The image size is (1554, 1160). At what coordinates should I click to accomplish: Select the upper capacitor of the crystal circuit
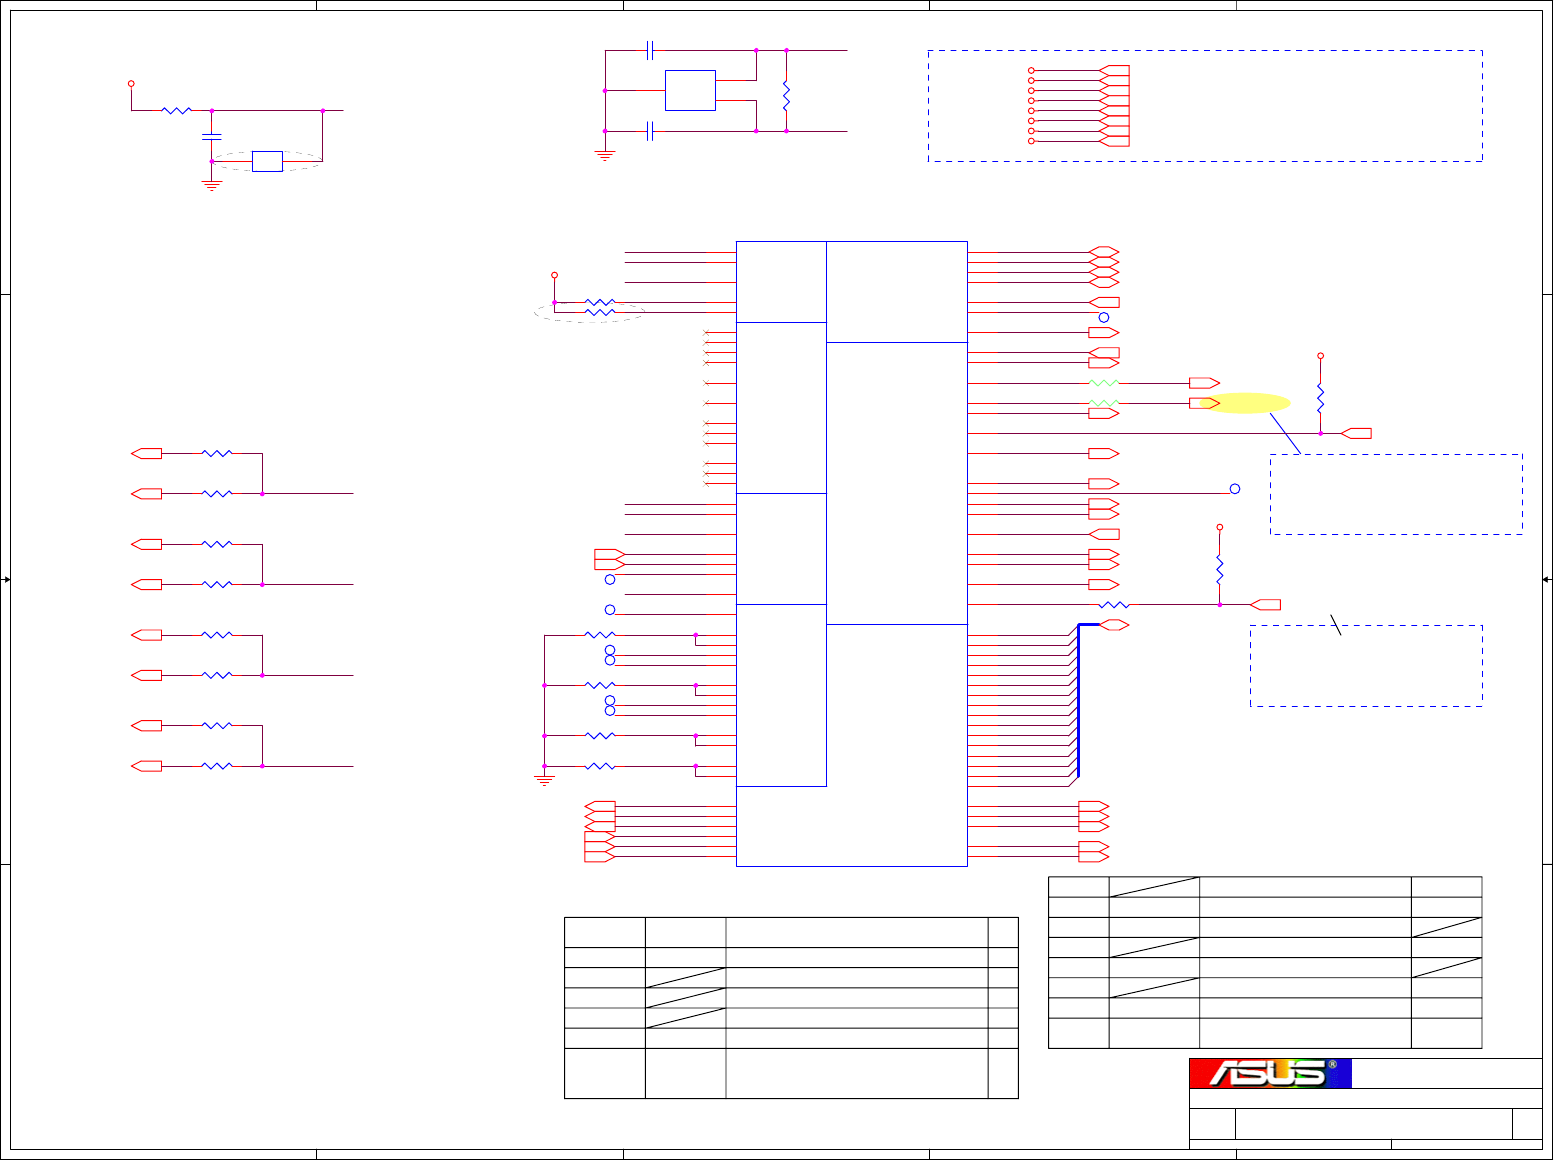coord(650,50)
